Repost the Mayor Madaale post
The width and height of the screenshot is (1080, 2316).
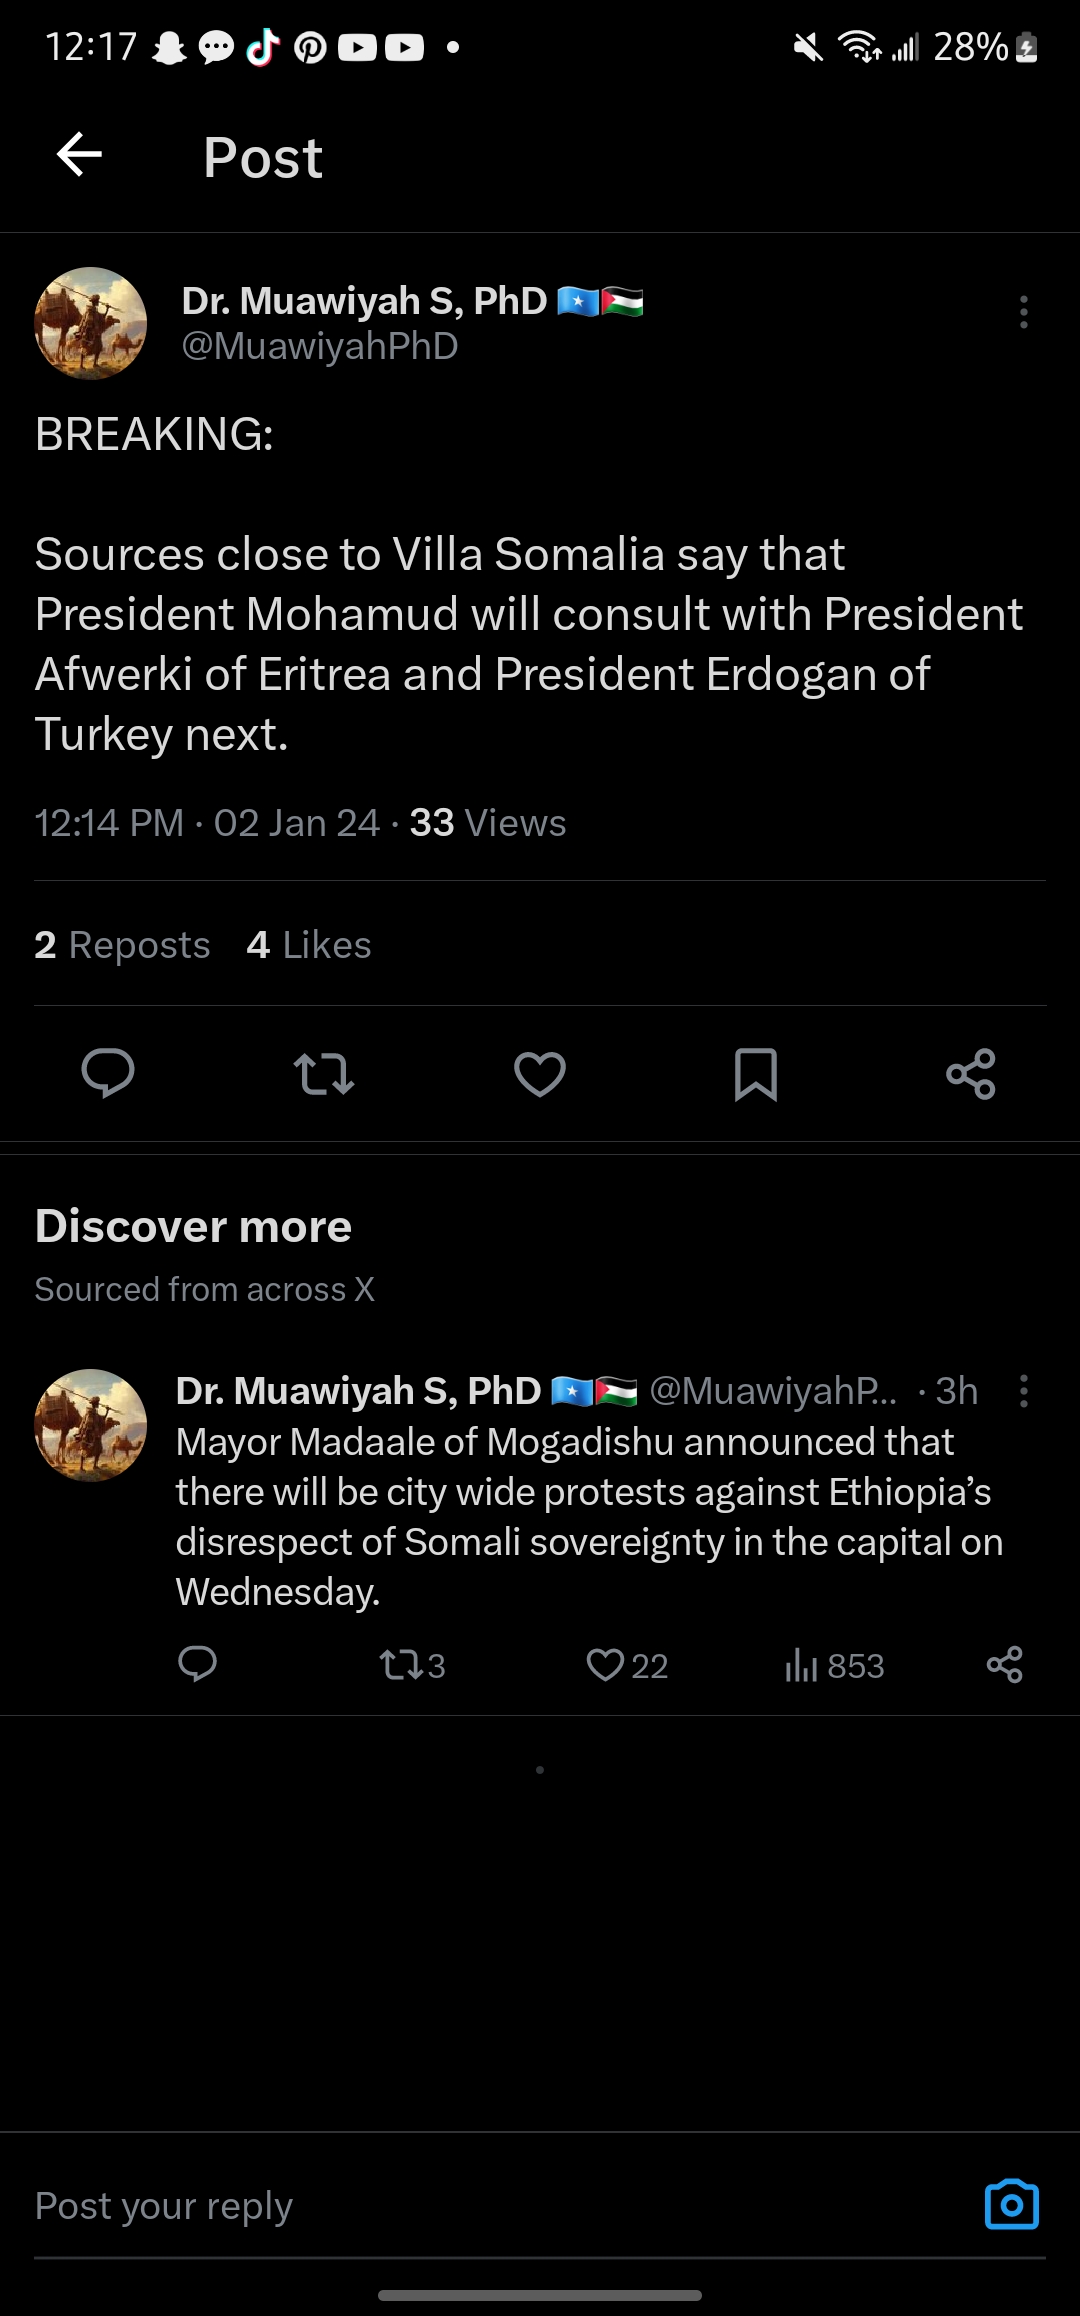coord(412,1665)
